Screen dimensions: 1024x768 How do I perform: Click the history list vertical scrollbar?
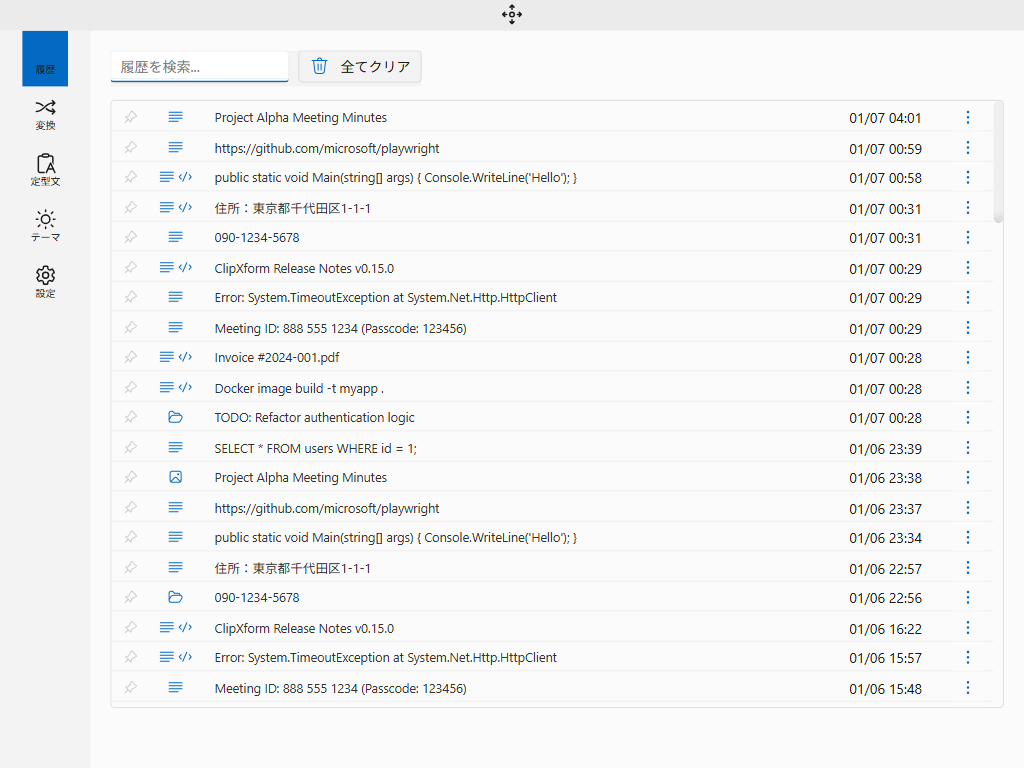coord(998,162)
